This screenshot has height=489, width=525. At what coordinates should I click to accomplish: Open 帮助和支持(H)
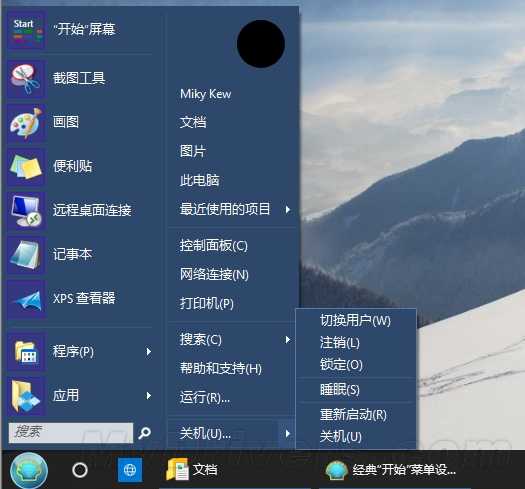pyautogui.click(x=221, y=369)
